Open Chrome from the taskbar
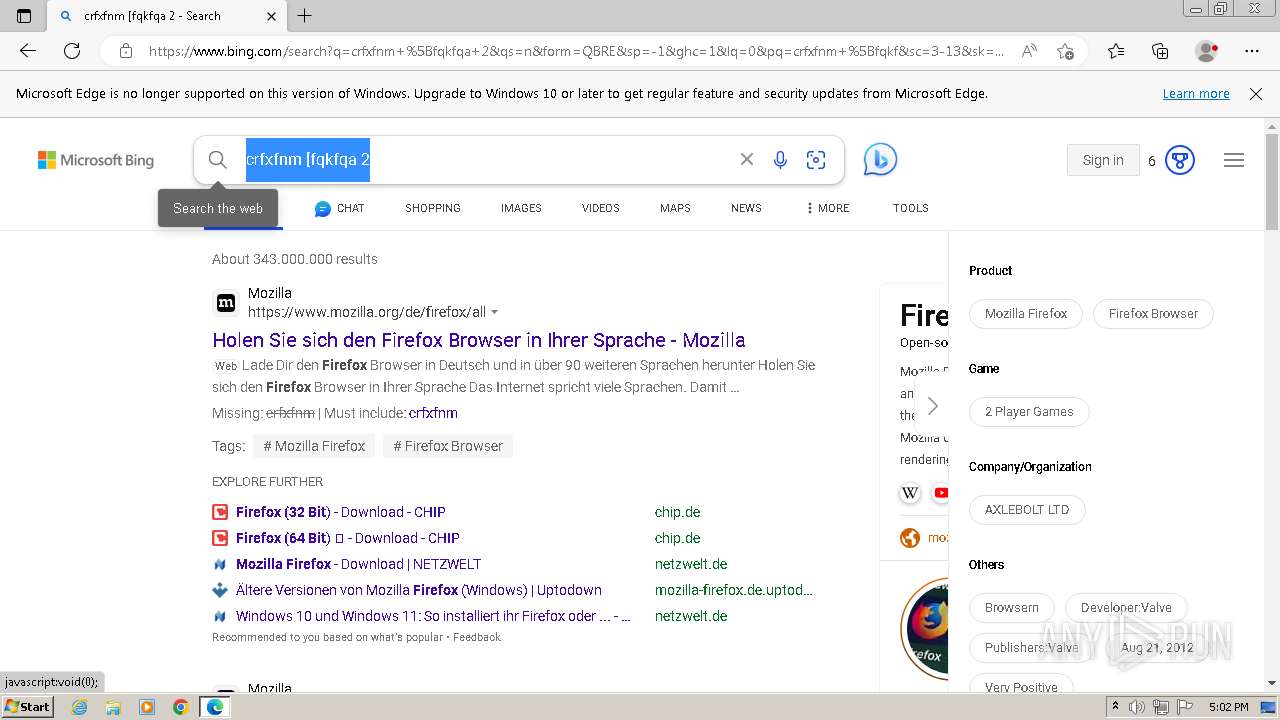The image size is (1280, 720). (x=181, y=707)
